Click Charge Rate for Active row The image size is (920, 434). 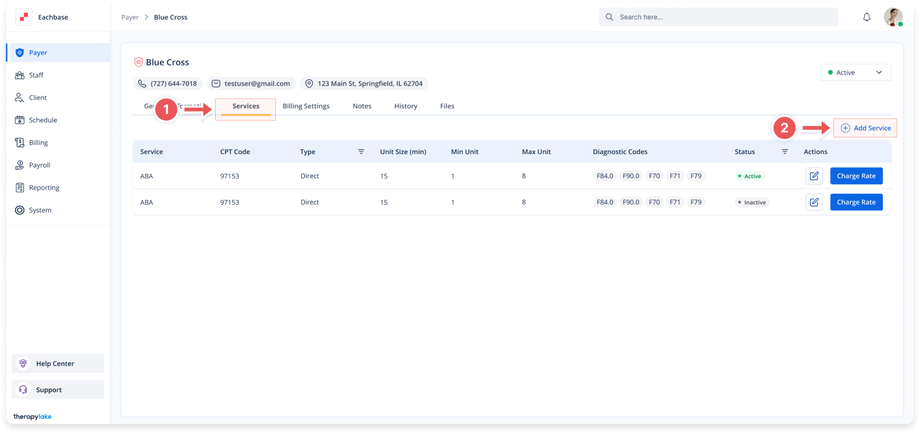click(856, 176)
